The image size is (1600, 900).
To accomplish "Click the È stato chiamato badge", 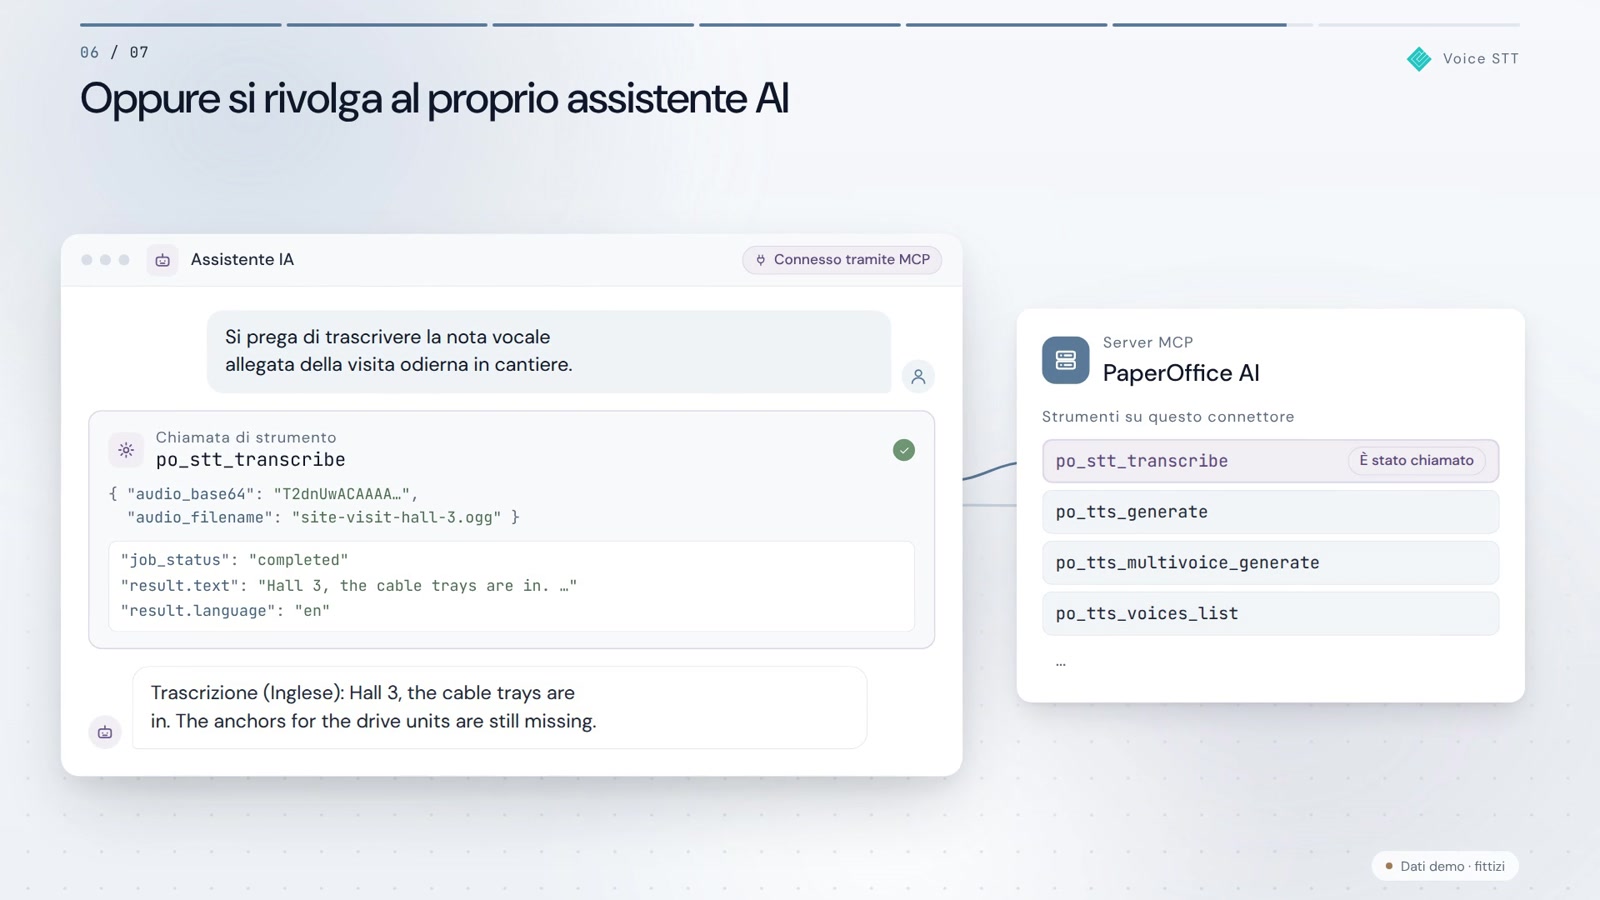I will tap(1416, 461).
